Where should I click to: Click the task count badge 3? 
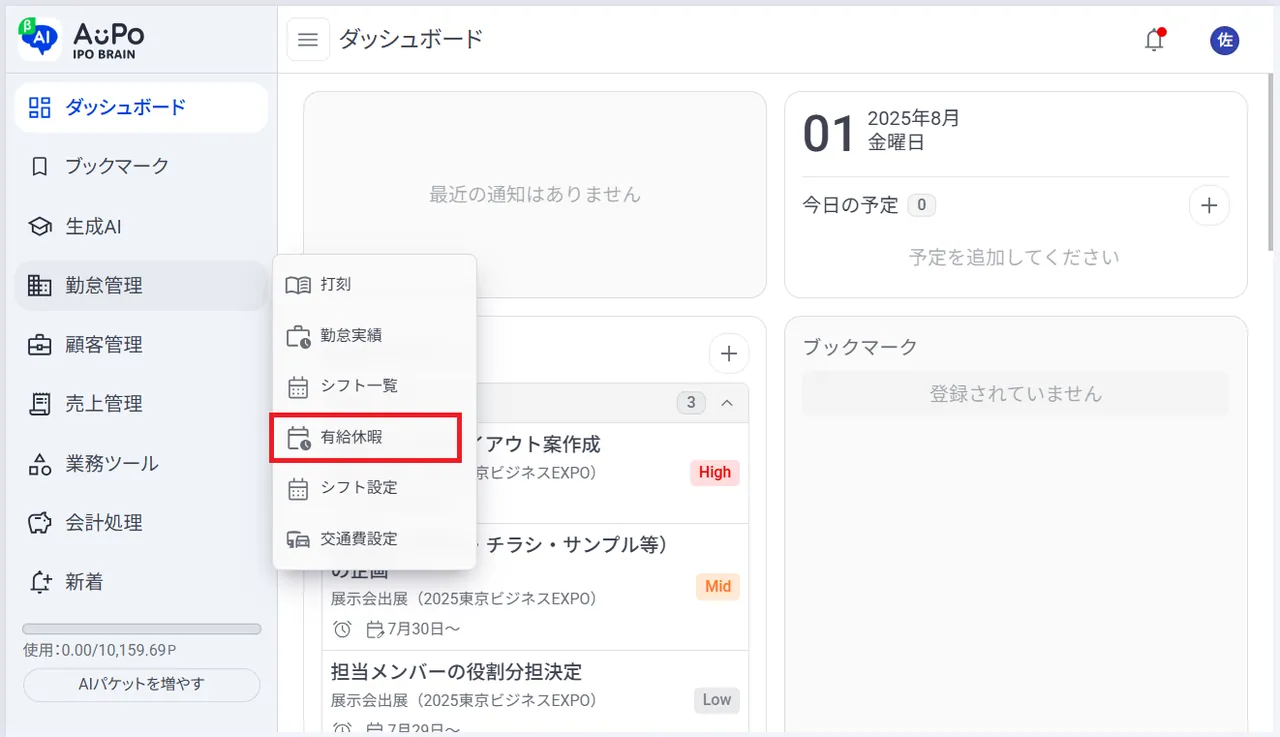(691, 403)
